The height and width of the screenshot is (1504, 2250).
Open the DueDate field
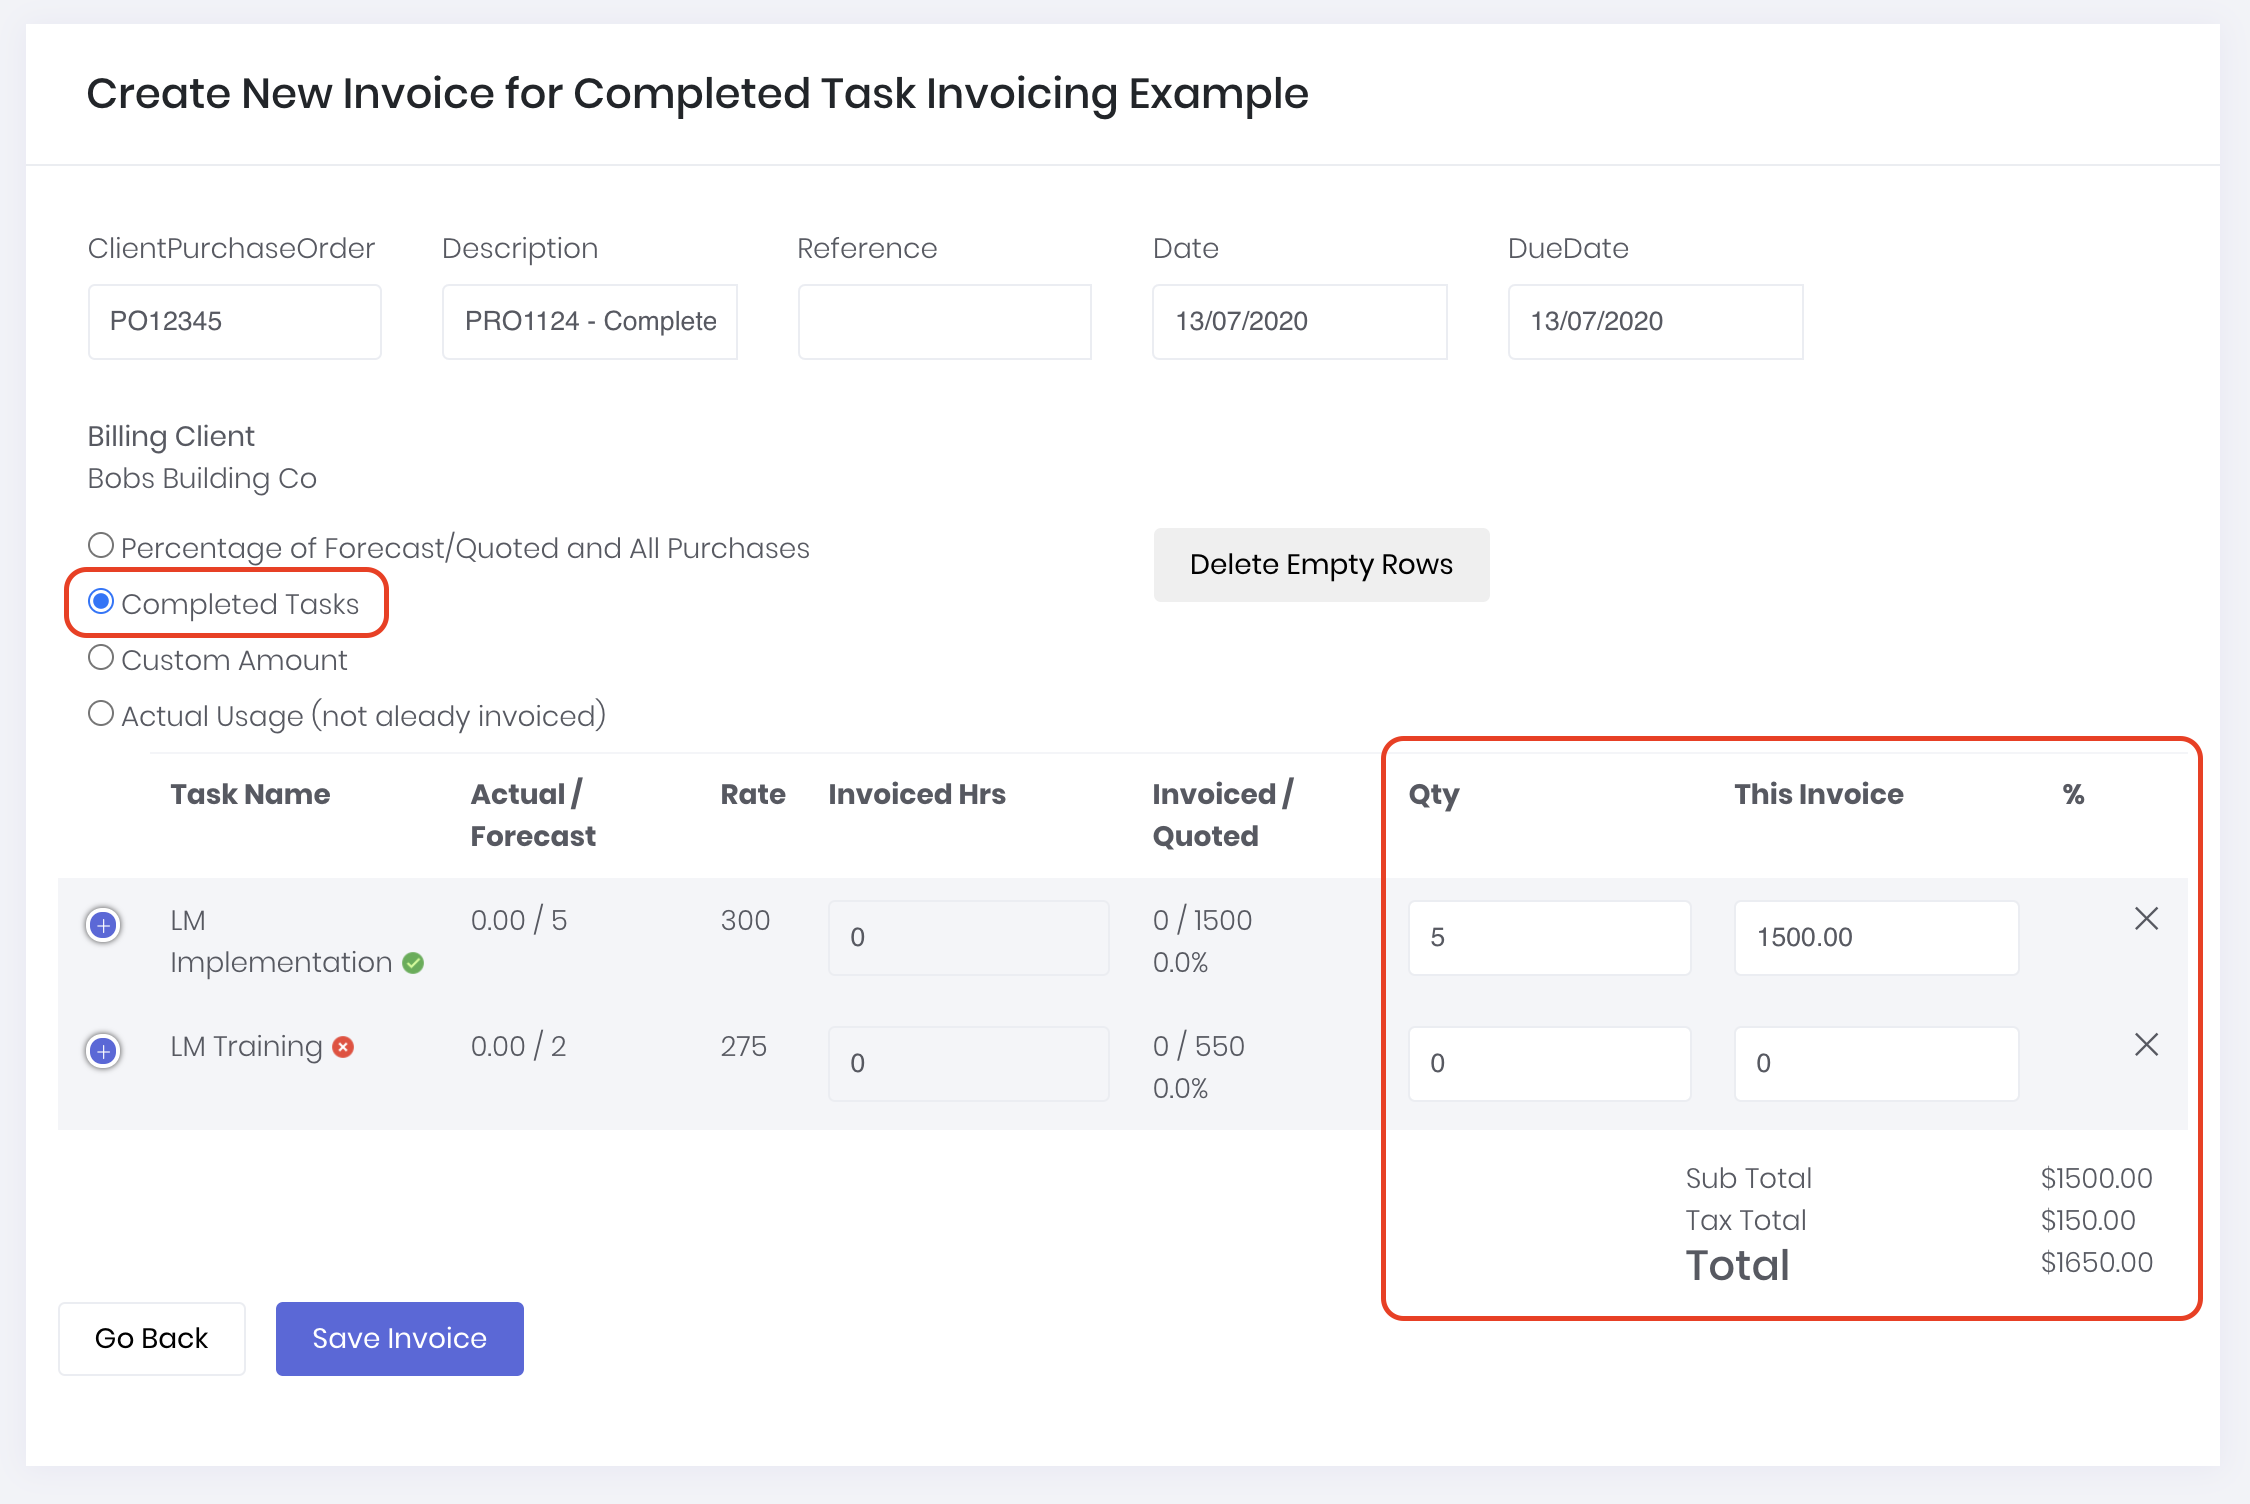coord(1655,321)
